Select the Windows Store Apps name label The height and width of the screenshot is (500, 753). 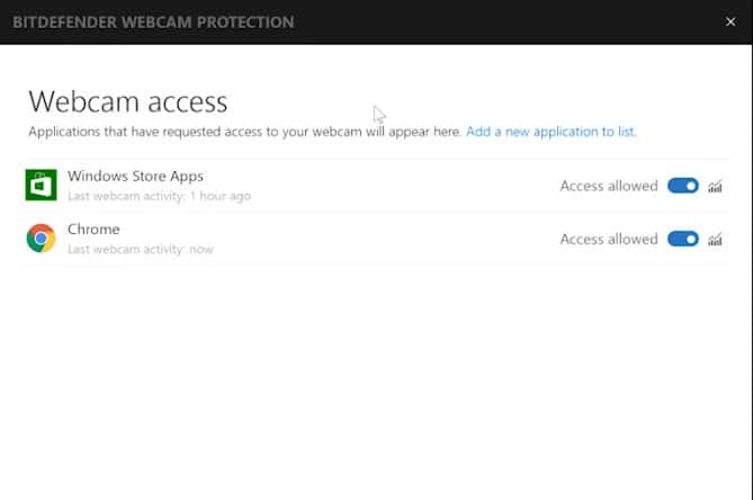(135, 176)
